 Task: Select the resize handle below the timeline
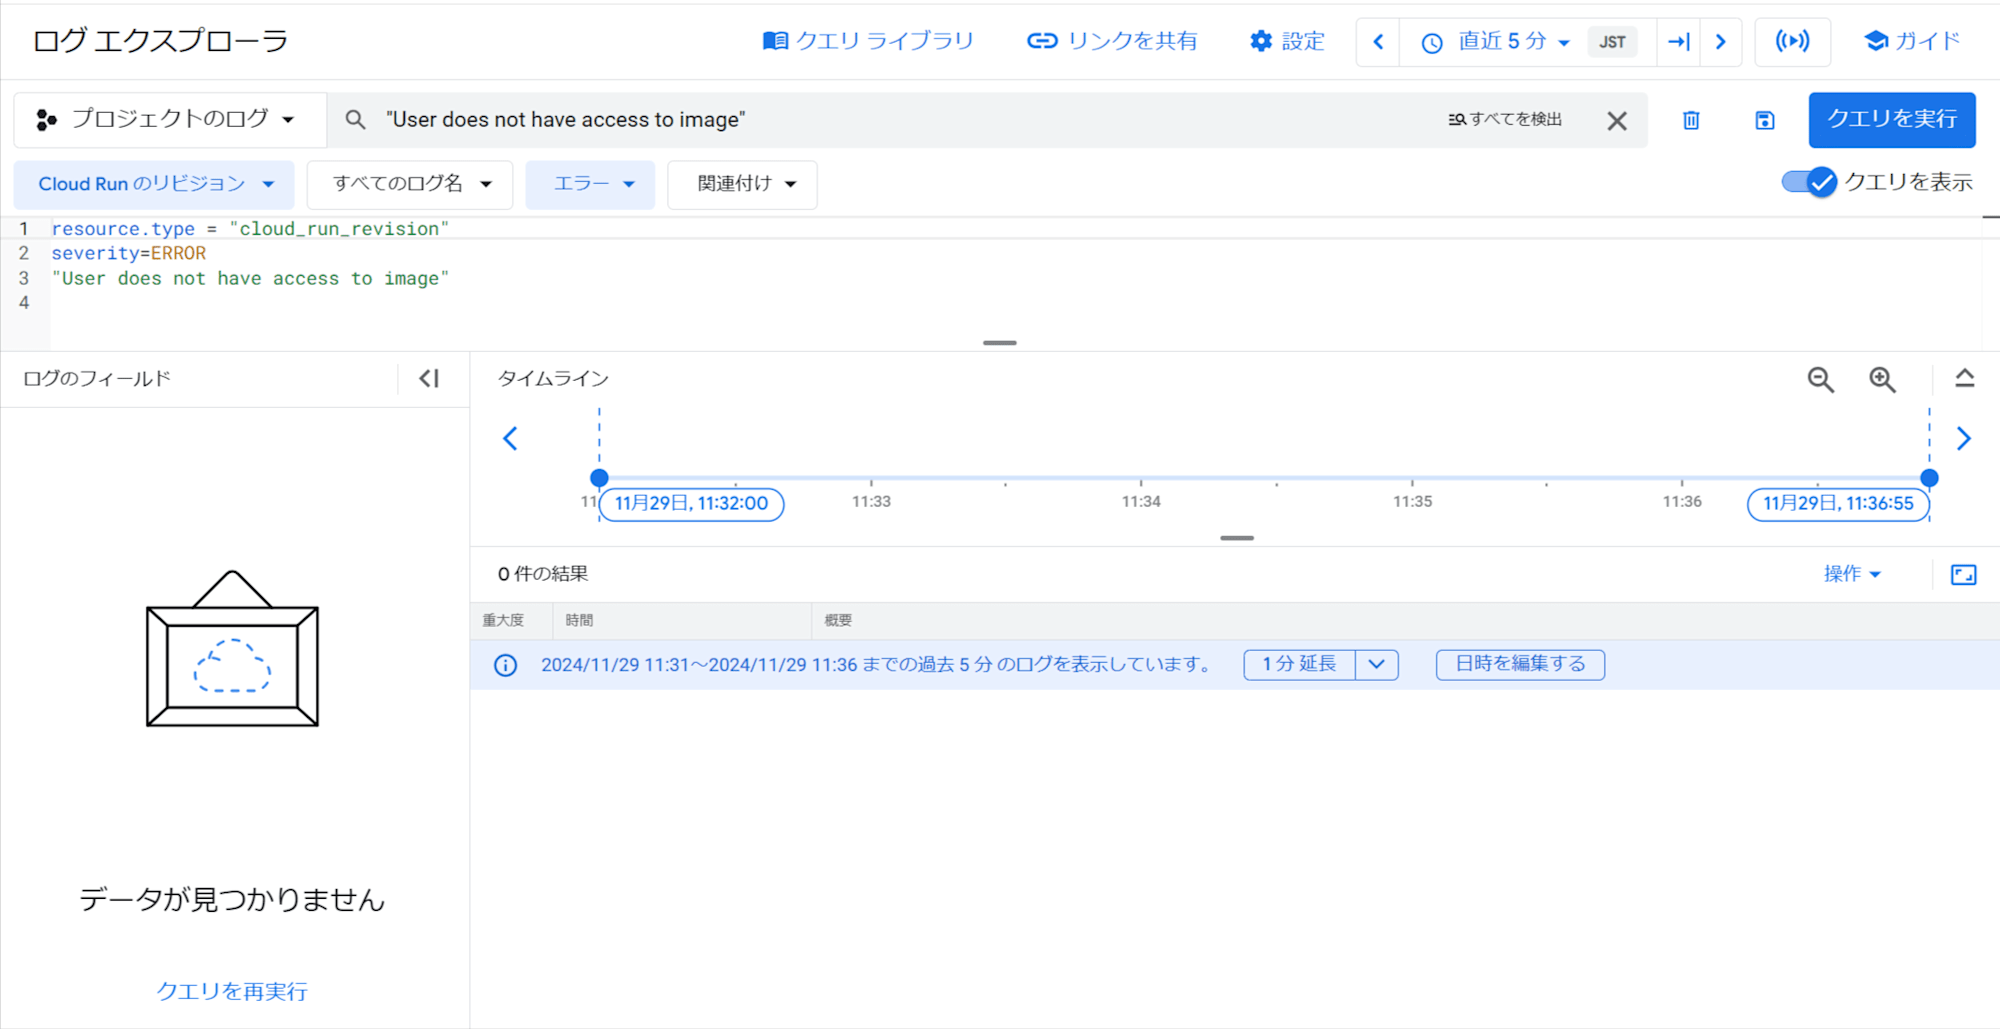1237,538
